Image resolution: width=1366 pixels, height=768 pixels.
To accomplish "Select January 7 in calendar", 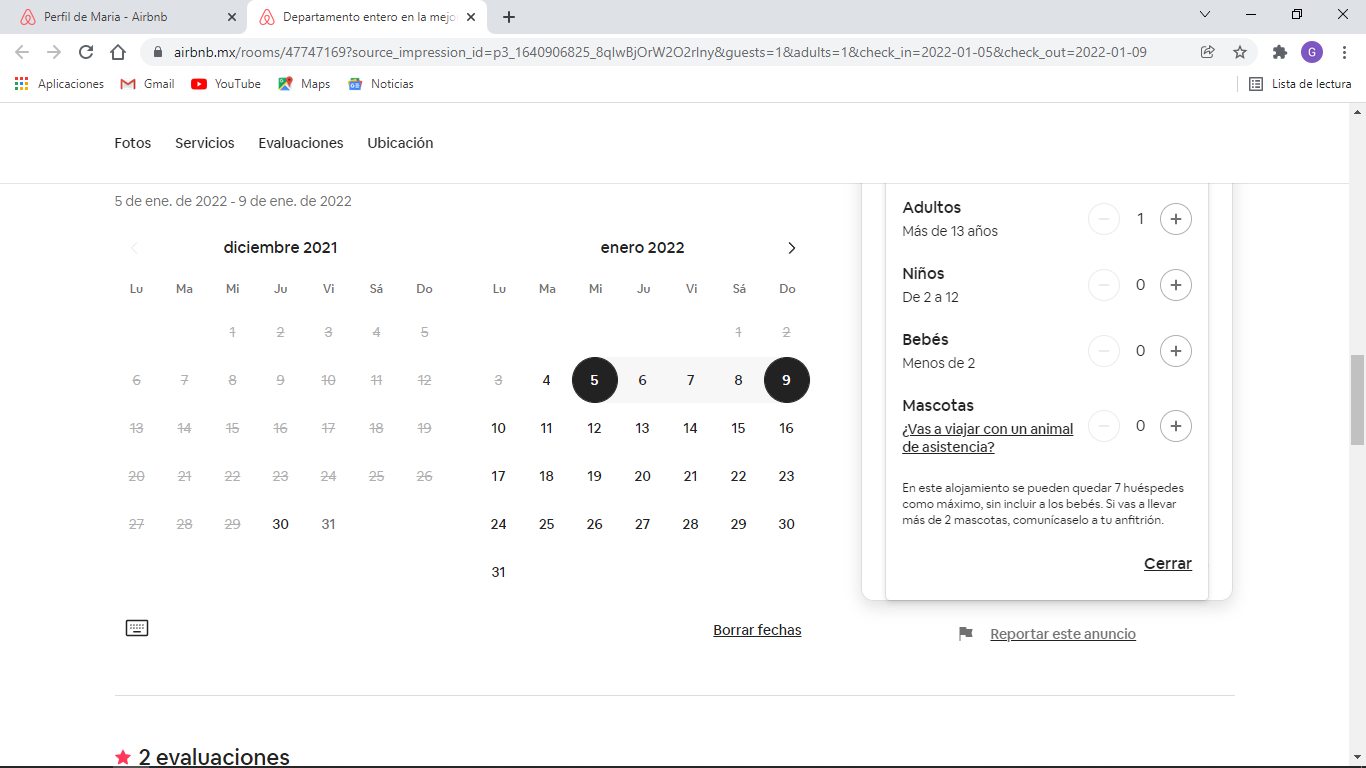I will [x=691, y=380].
